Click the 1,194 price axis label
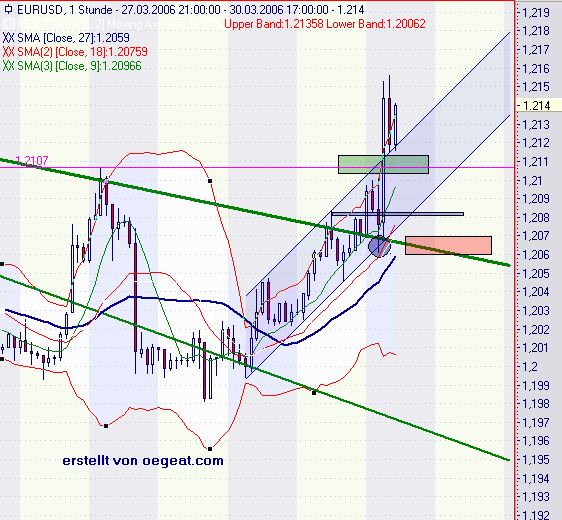This screenshot has width=562, height=520. [x=536, y=479]
